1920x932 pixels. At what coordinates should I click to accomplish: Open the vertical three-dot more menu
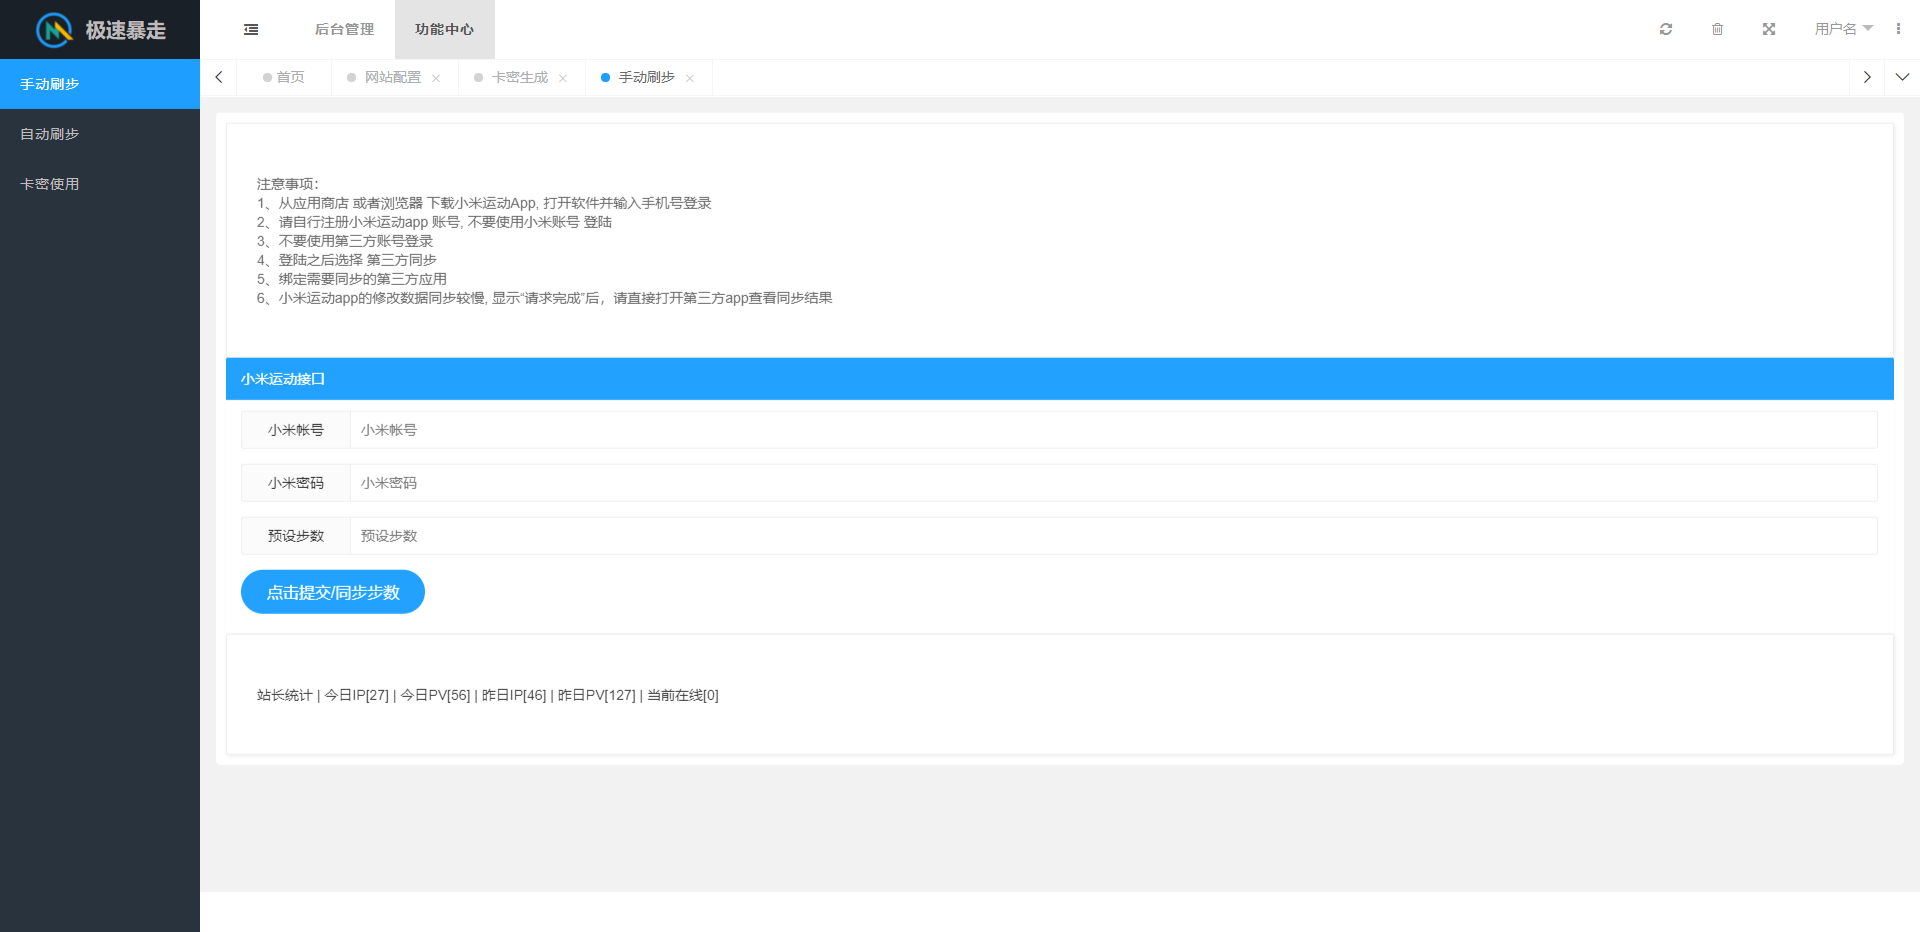point(1898,29)
